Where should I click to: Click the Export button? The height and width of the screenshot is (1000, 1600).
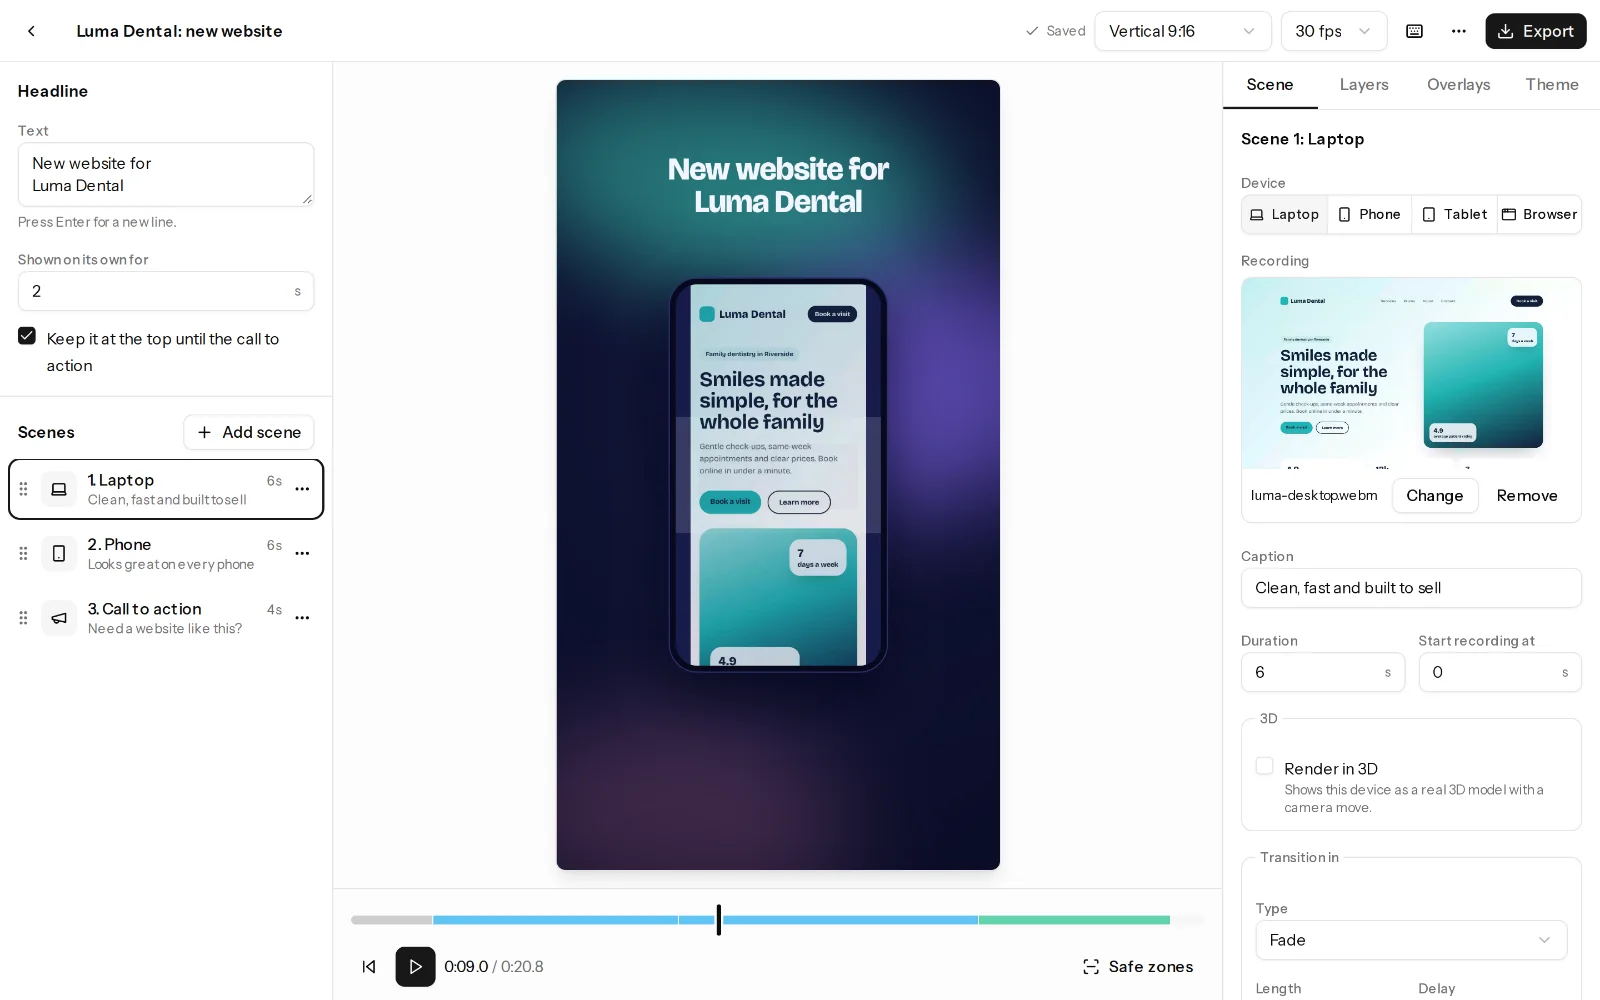(1536, 31)
